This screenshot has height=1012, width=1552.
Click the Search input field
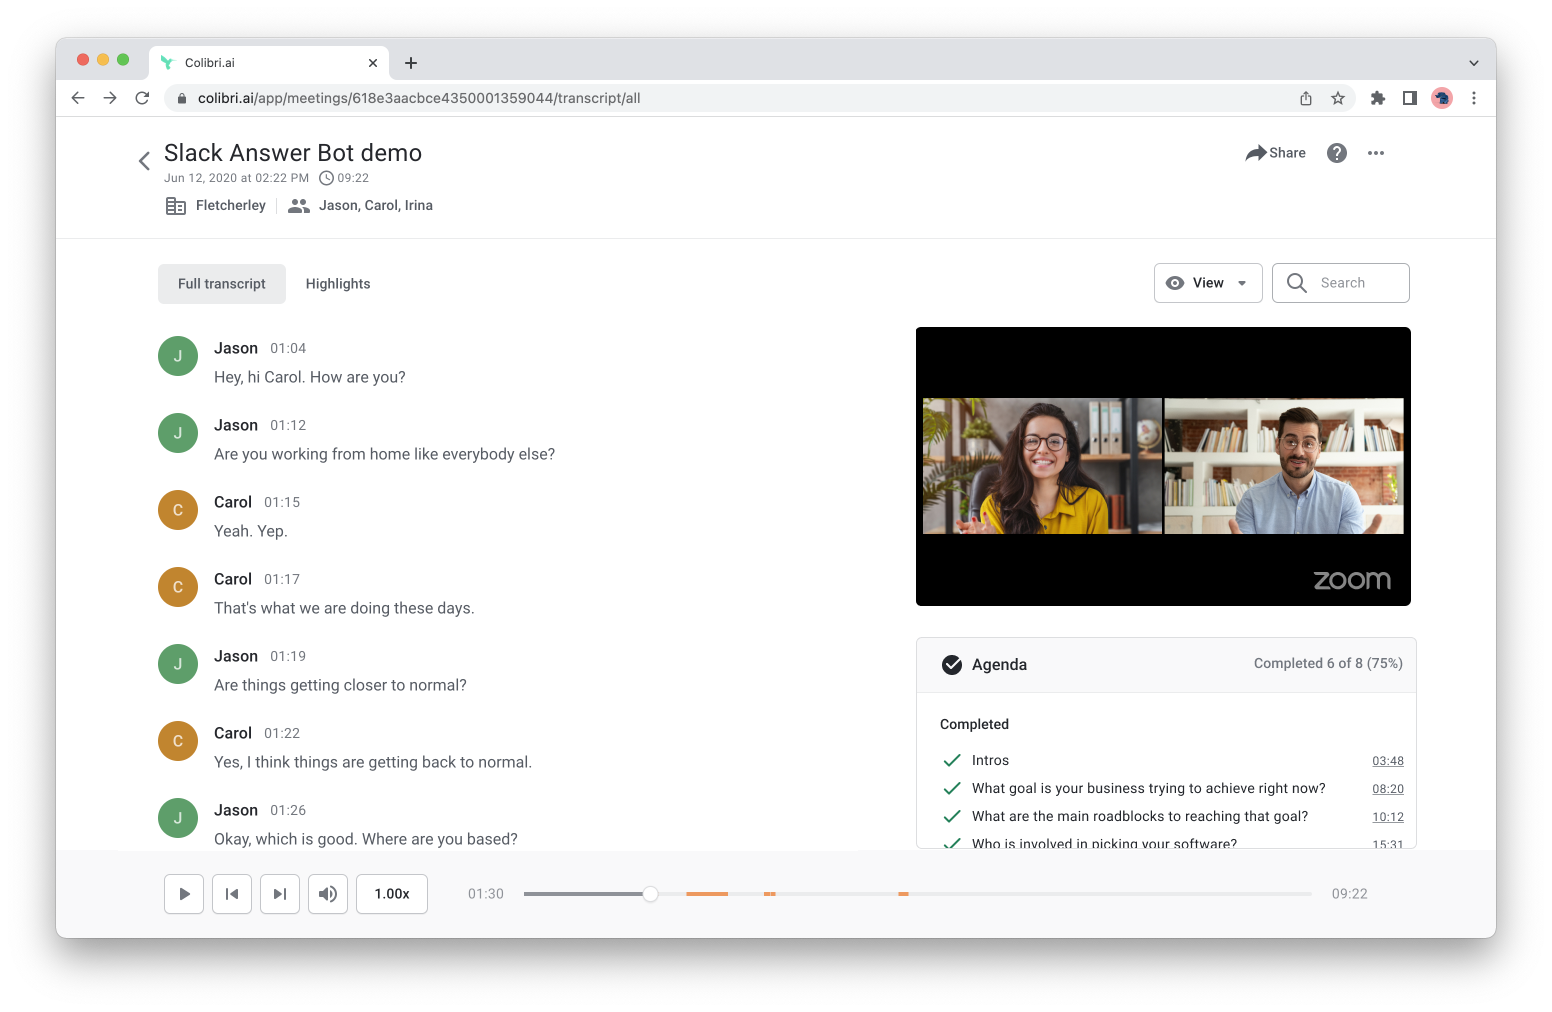(x=1341, y=283)
